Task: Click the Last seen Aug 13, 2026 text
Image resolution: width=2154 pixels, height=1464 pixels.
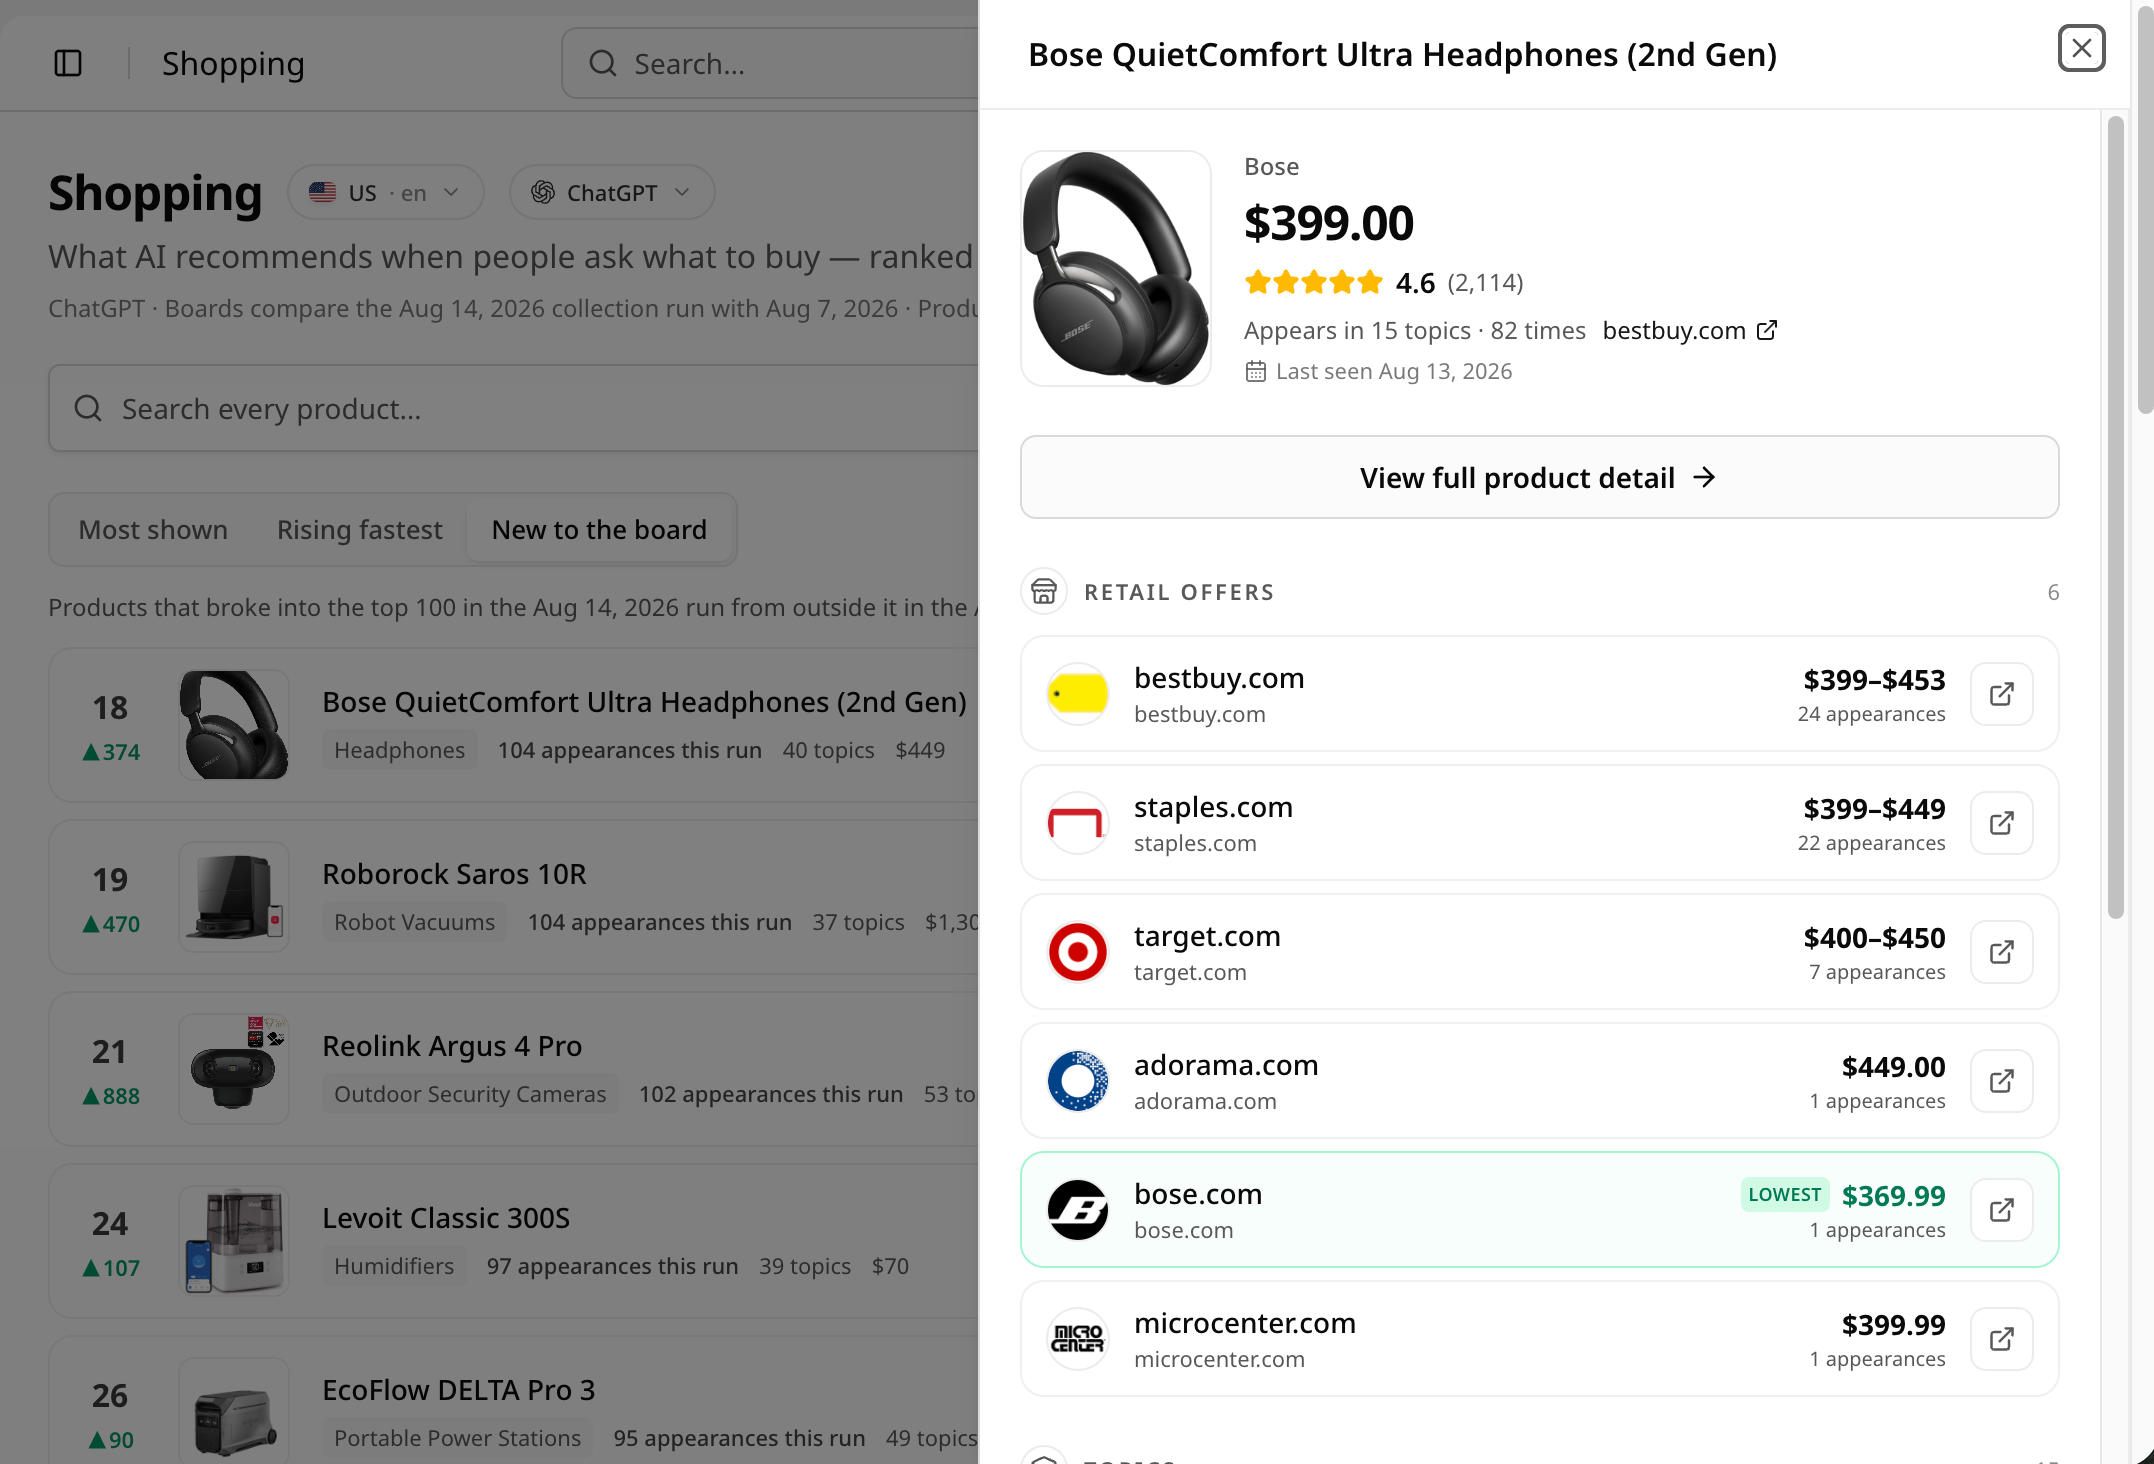Action: (1393, 371)
